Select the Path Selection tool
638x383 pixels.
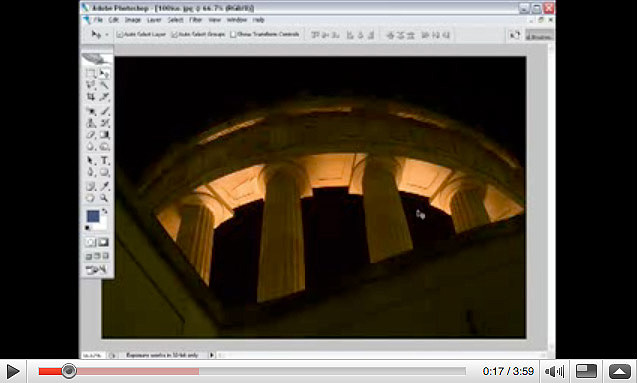click(x=90, y=161)
